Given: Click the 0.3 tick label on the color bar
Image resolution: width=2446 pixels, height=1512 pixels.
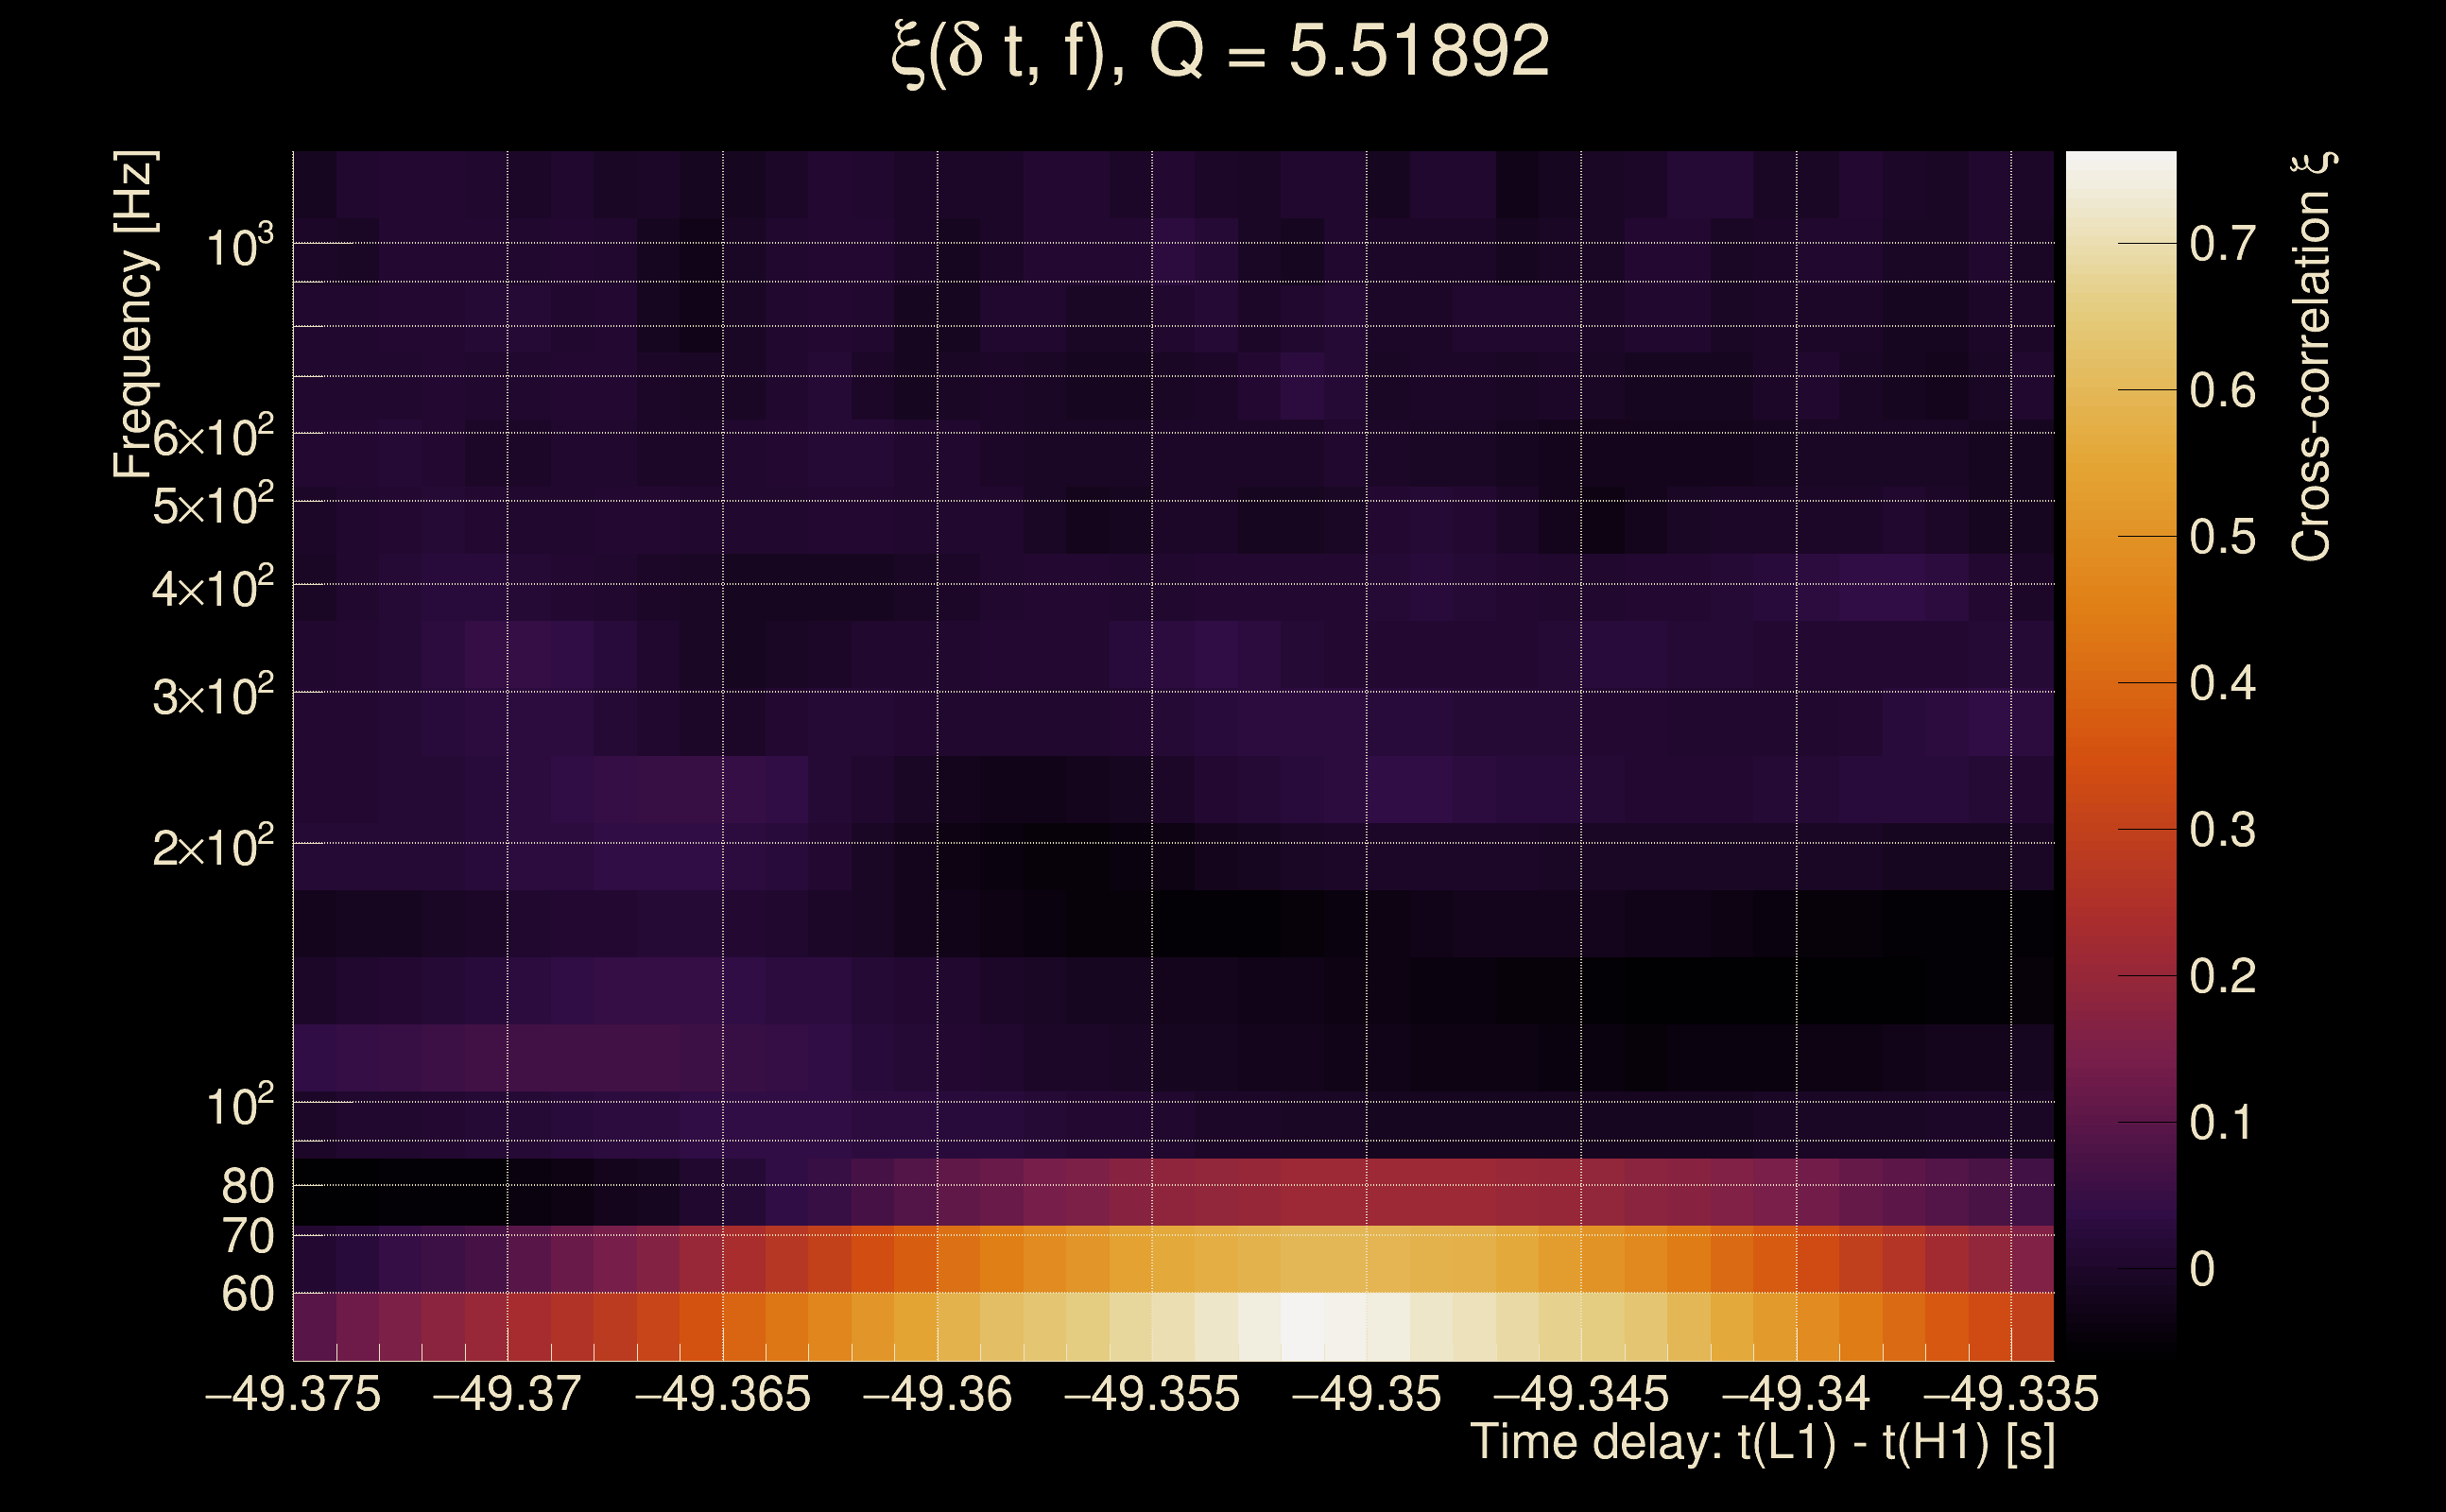Looking at the screenshot, I should tap(2222, 830).
